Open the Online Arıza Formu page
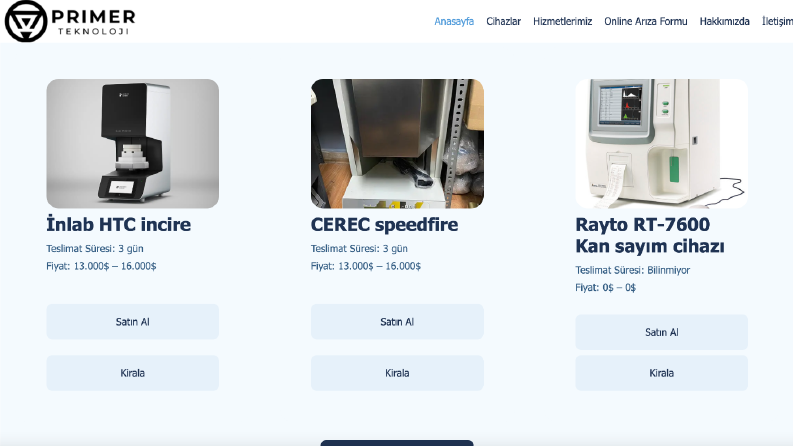Screen dimensions: 793x446 (x=646, y=21)
